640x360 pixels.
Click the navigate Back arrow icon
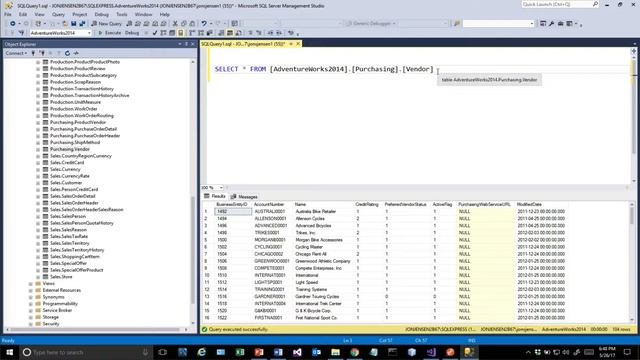coord(13,24)
